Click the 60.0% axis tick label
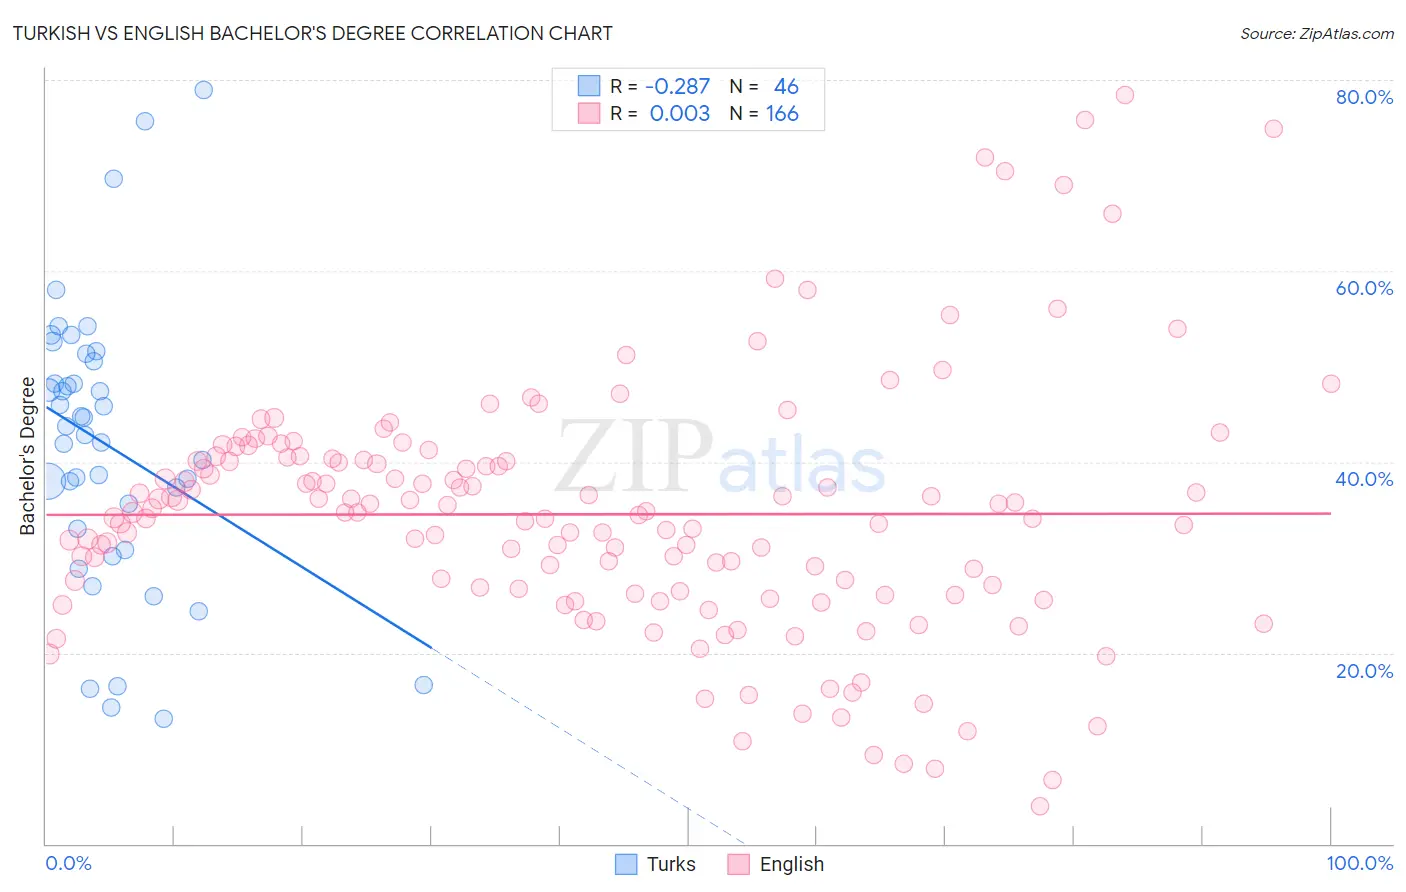This screenshot has width=1406, height=892. pyautogui.click(x=1364, y=288)
